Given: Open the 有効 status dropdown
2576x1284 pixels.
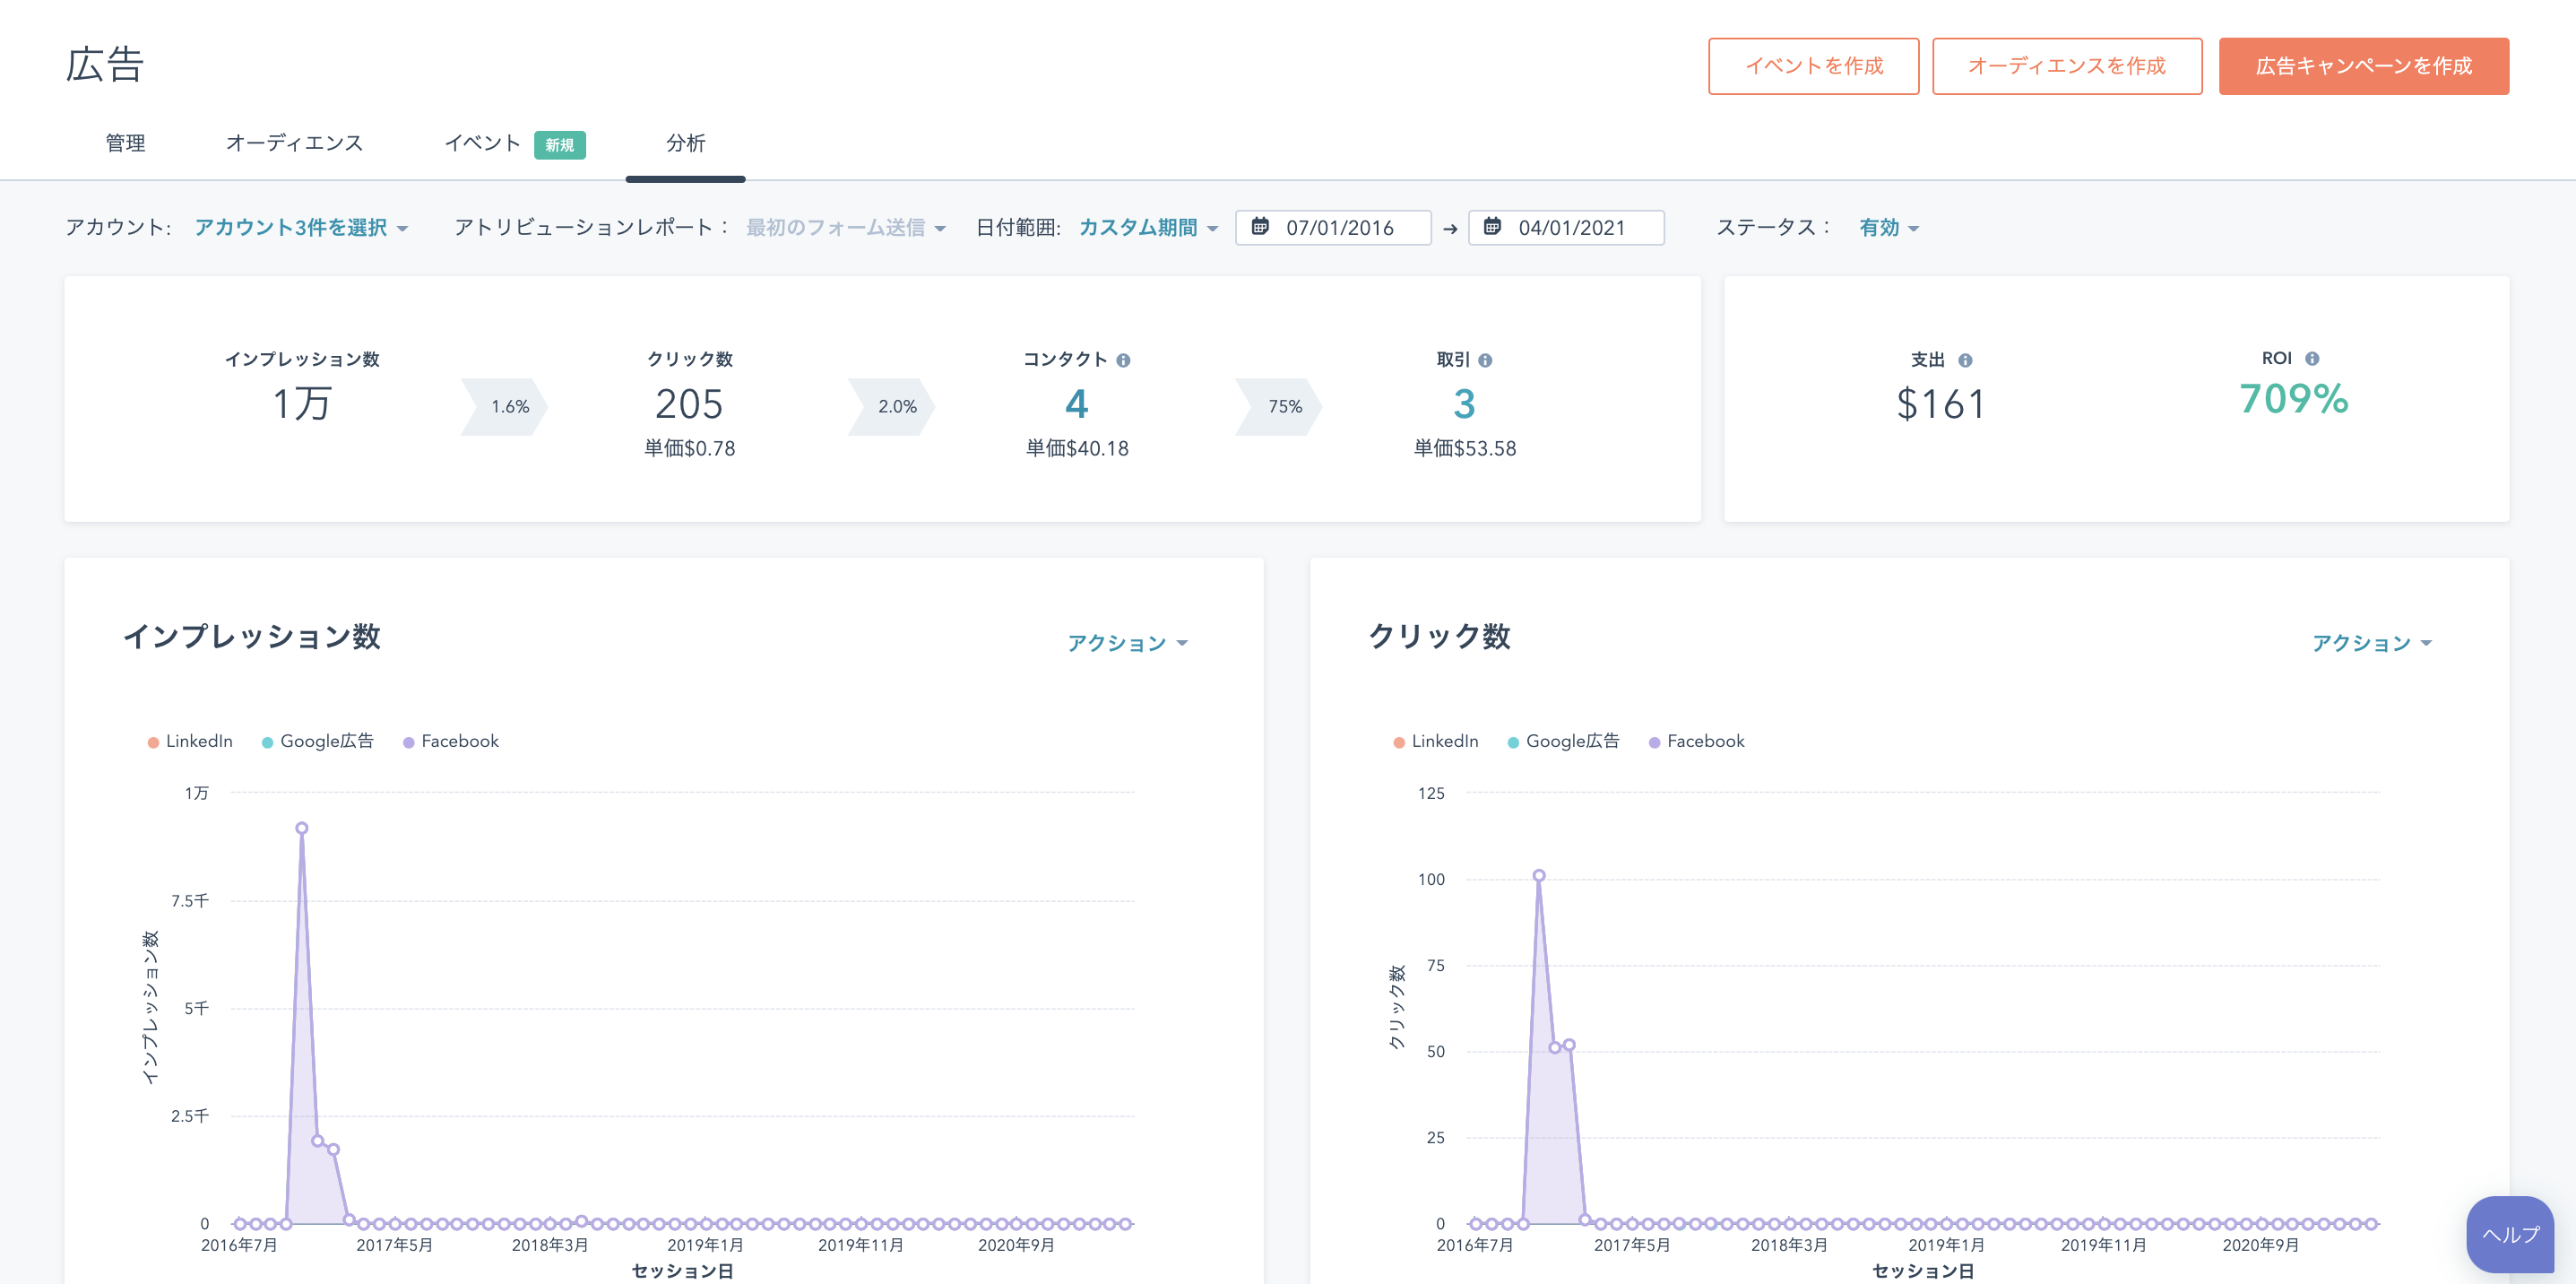Looking at the screenshot, I should tap(1889, 227).
